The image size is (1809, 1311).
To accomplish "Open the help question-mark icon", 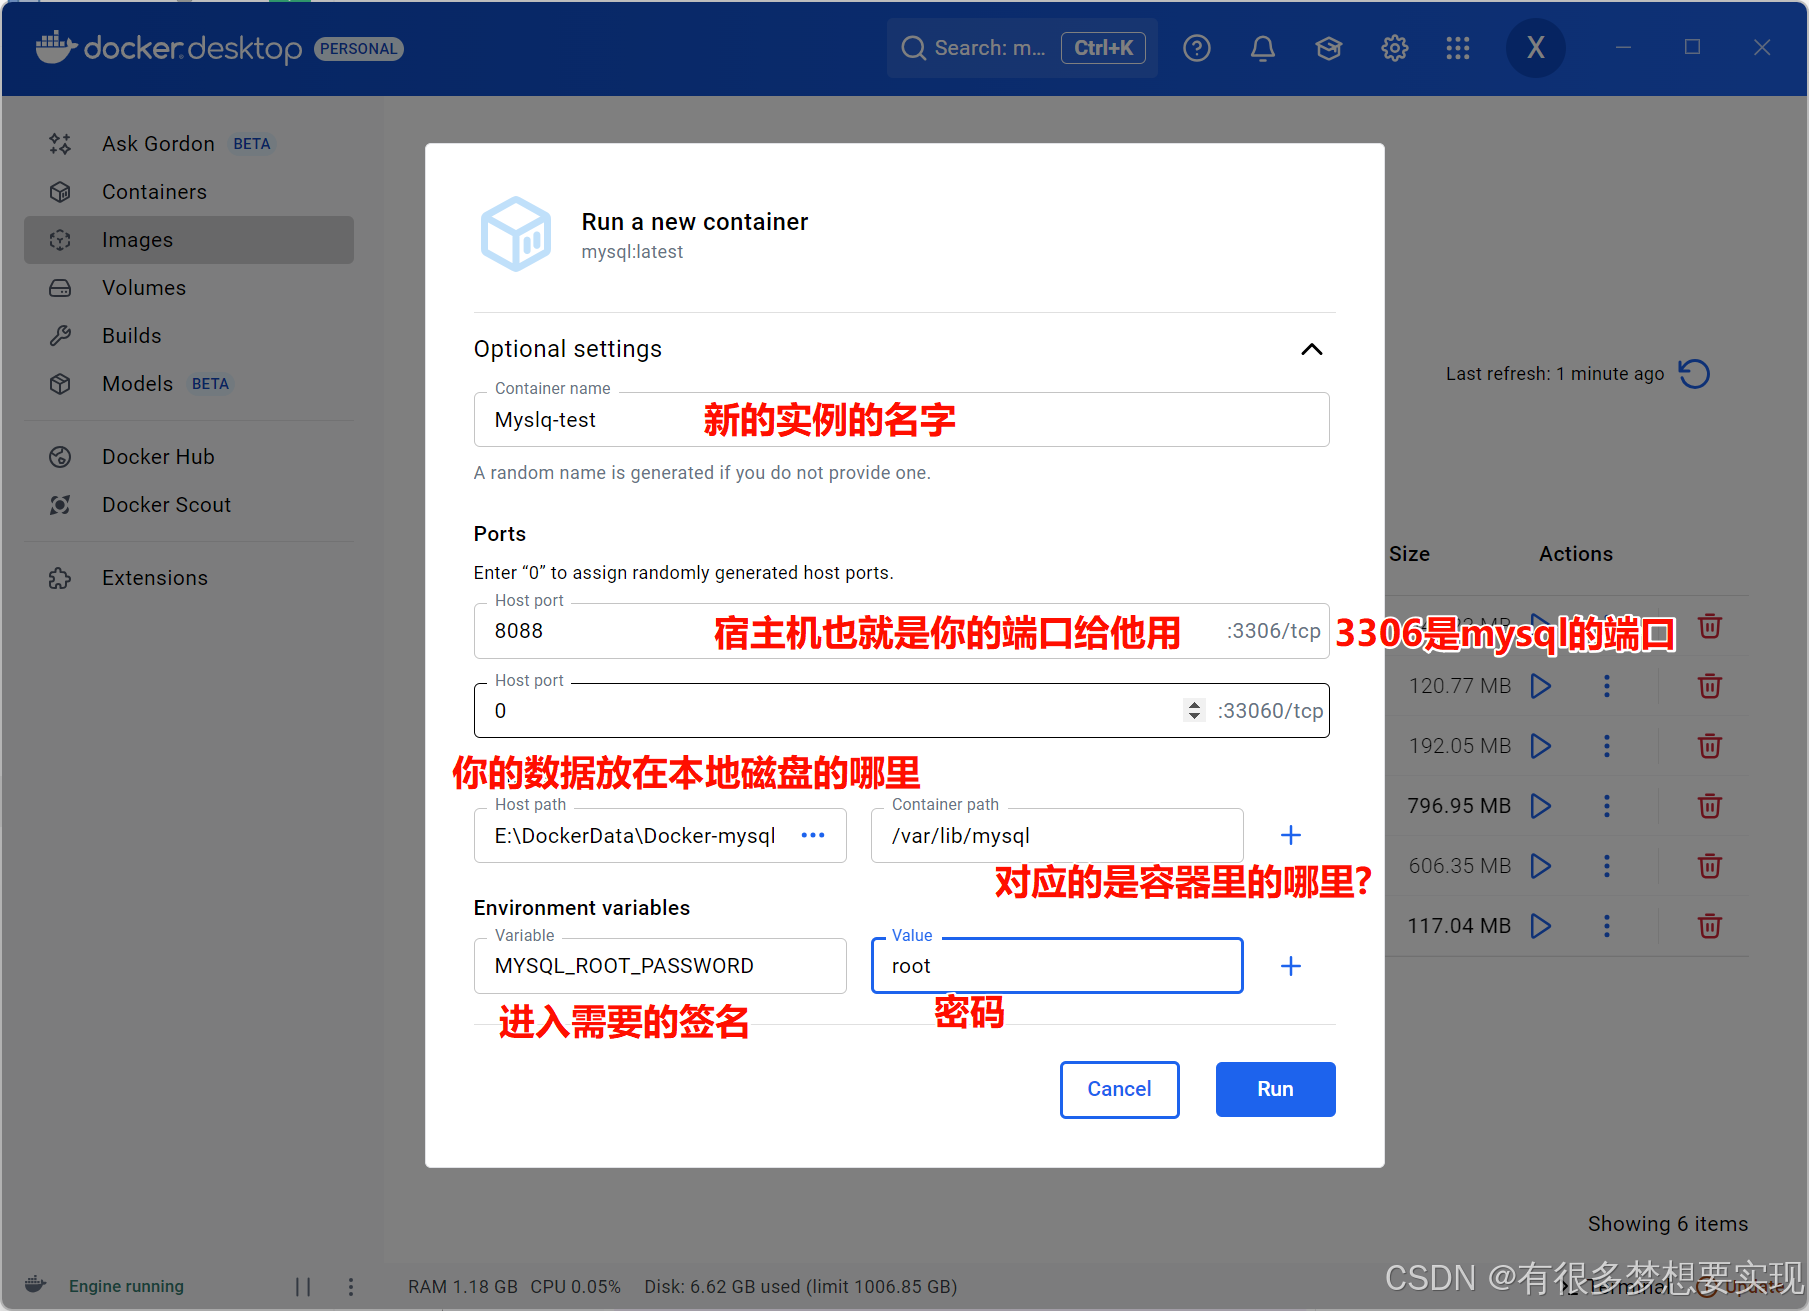I will coord(1197,48).
